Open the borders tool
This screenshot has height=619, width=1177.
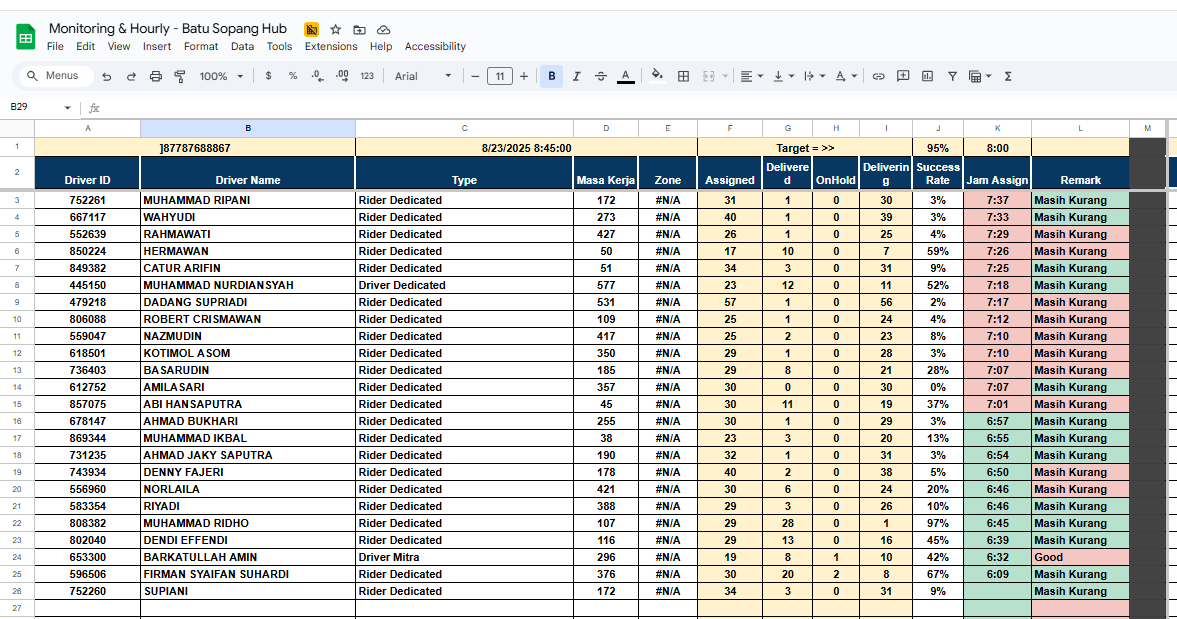683,76
